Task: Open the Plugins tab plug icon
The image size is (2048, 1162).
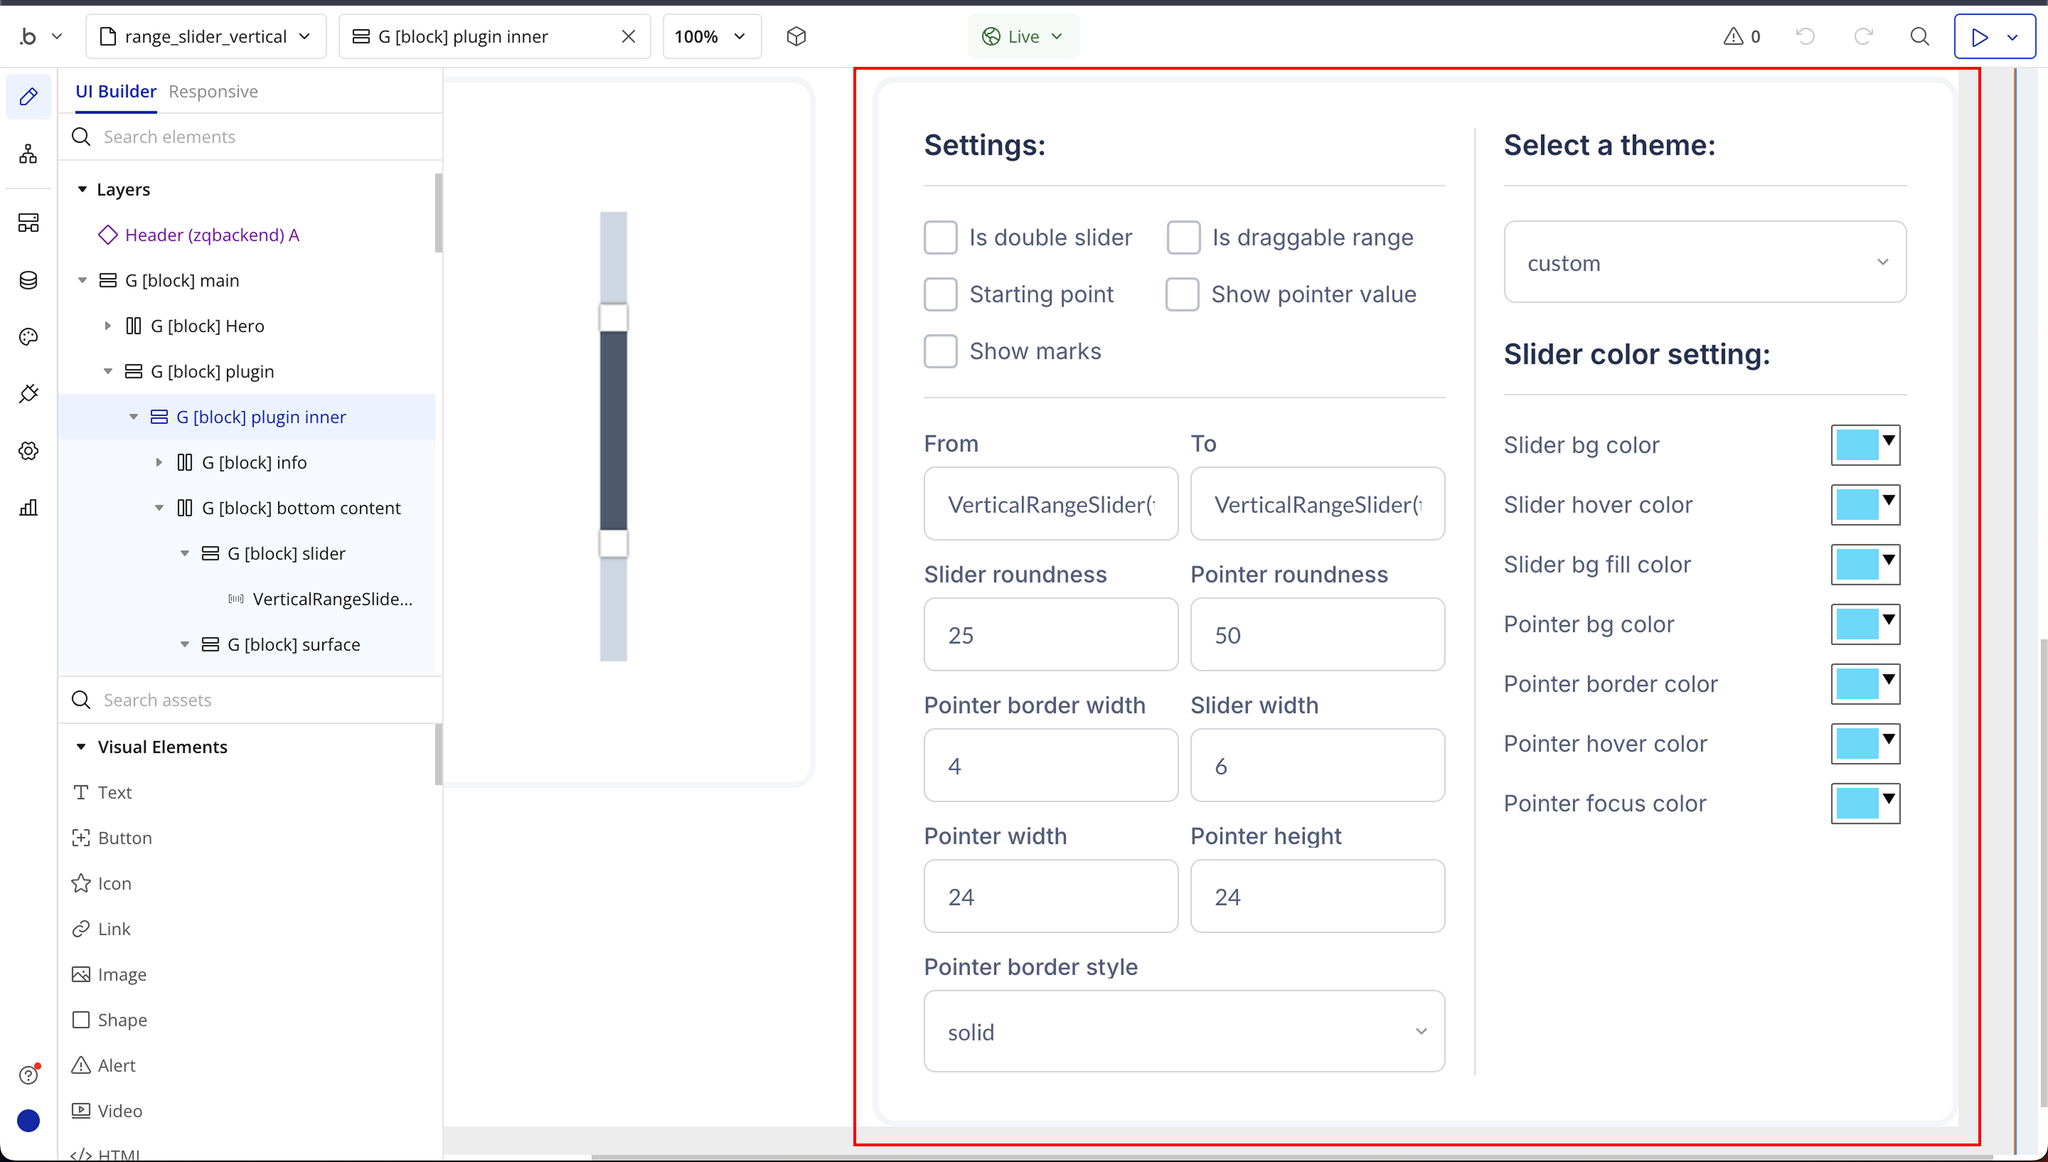Action: pyautogui.click(x=28, y=393)
